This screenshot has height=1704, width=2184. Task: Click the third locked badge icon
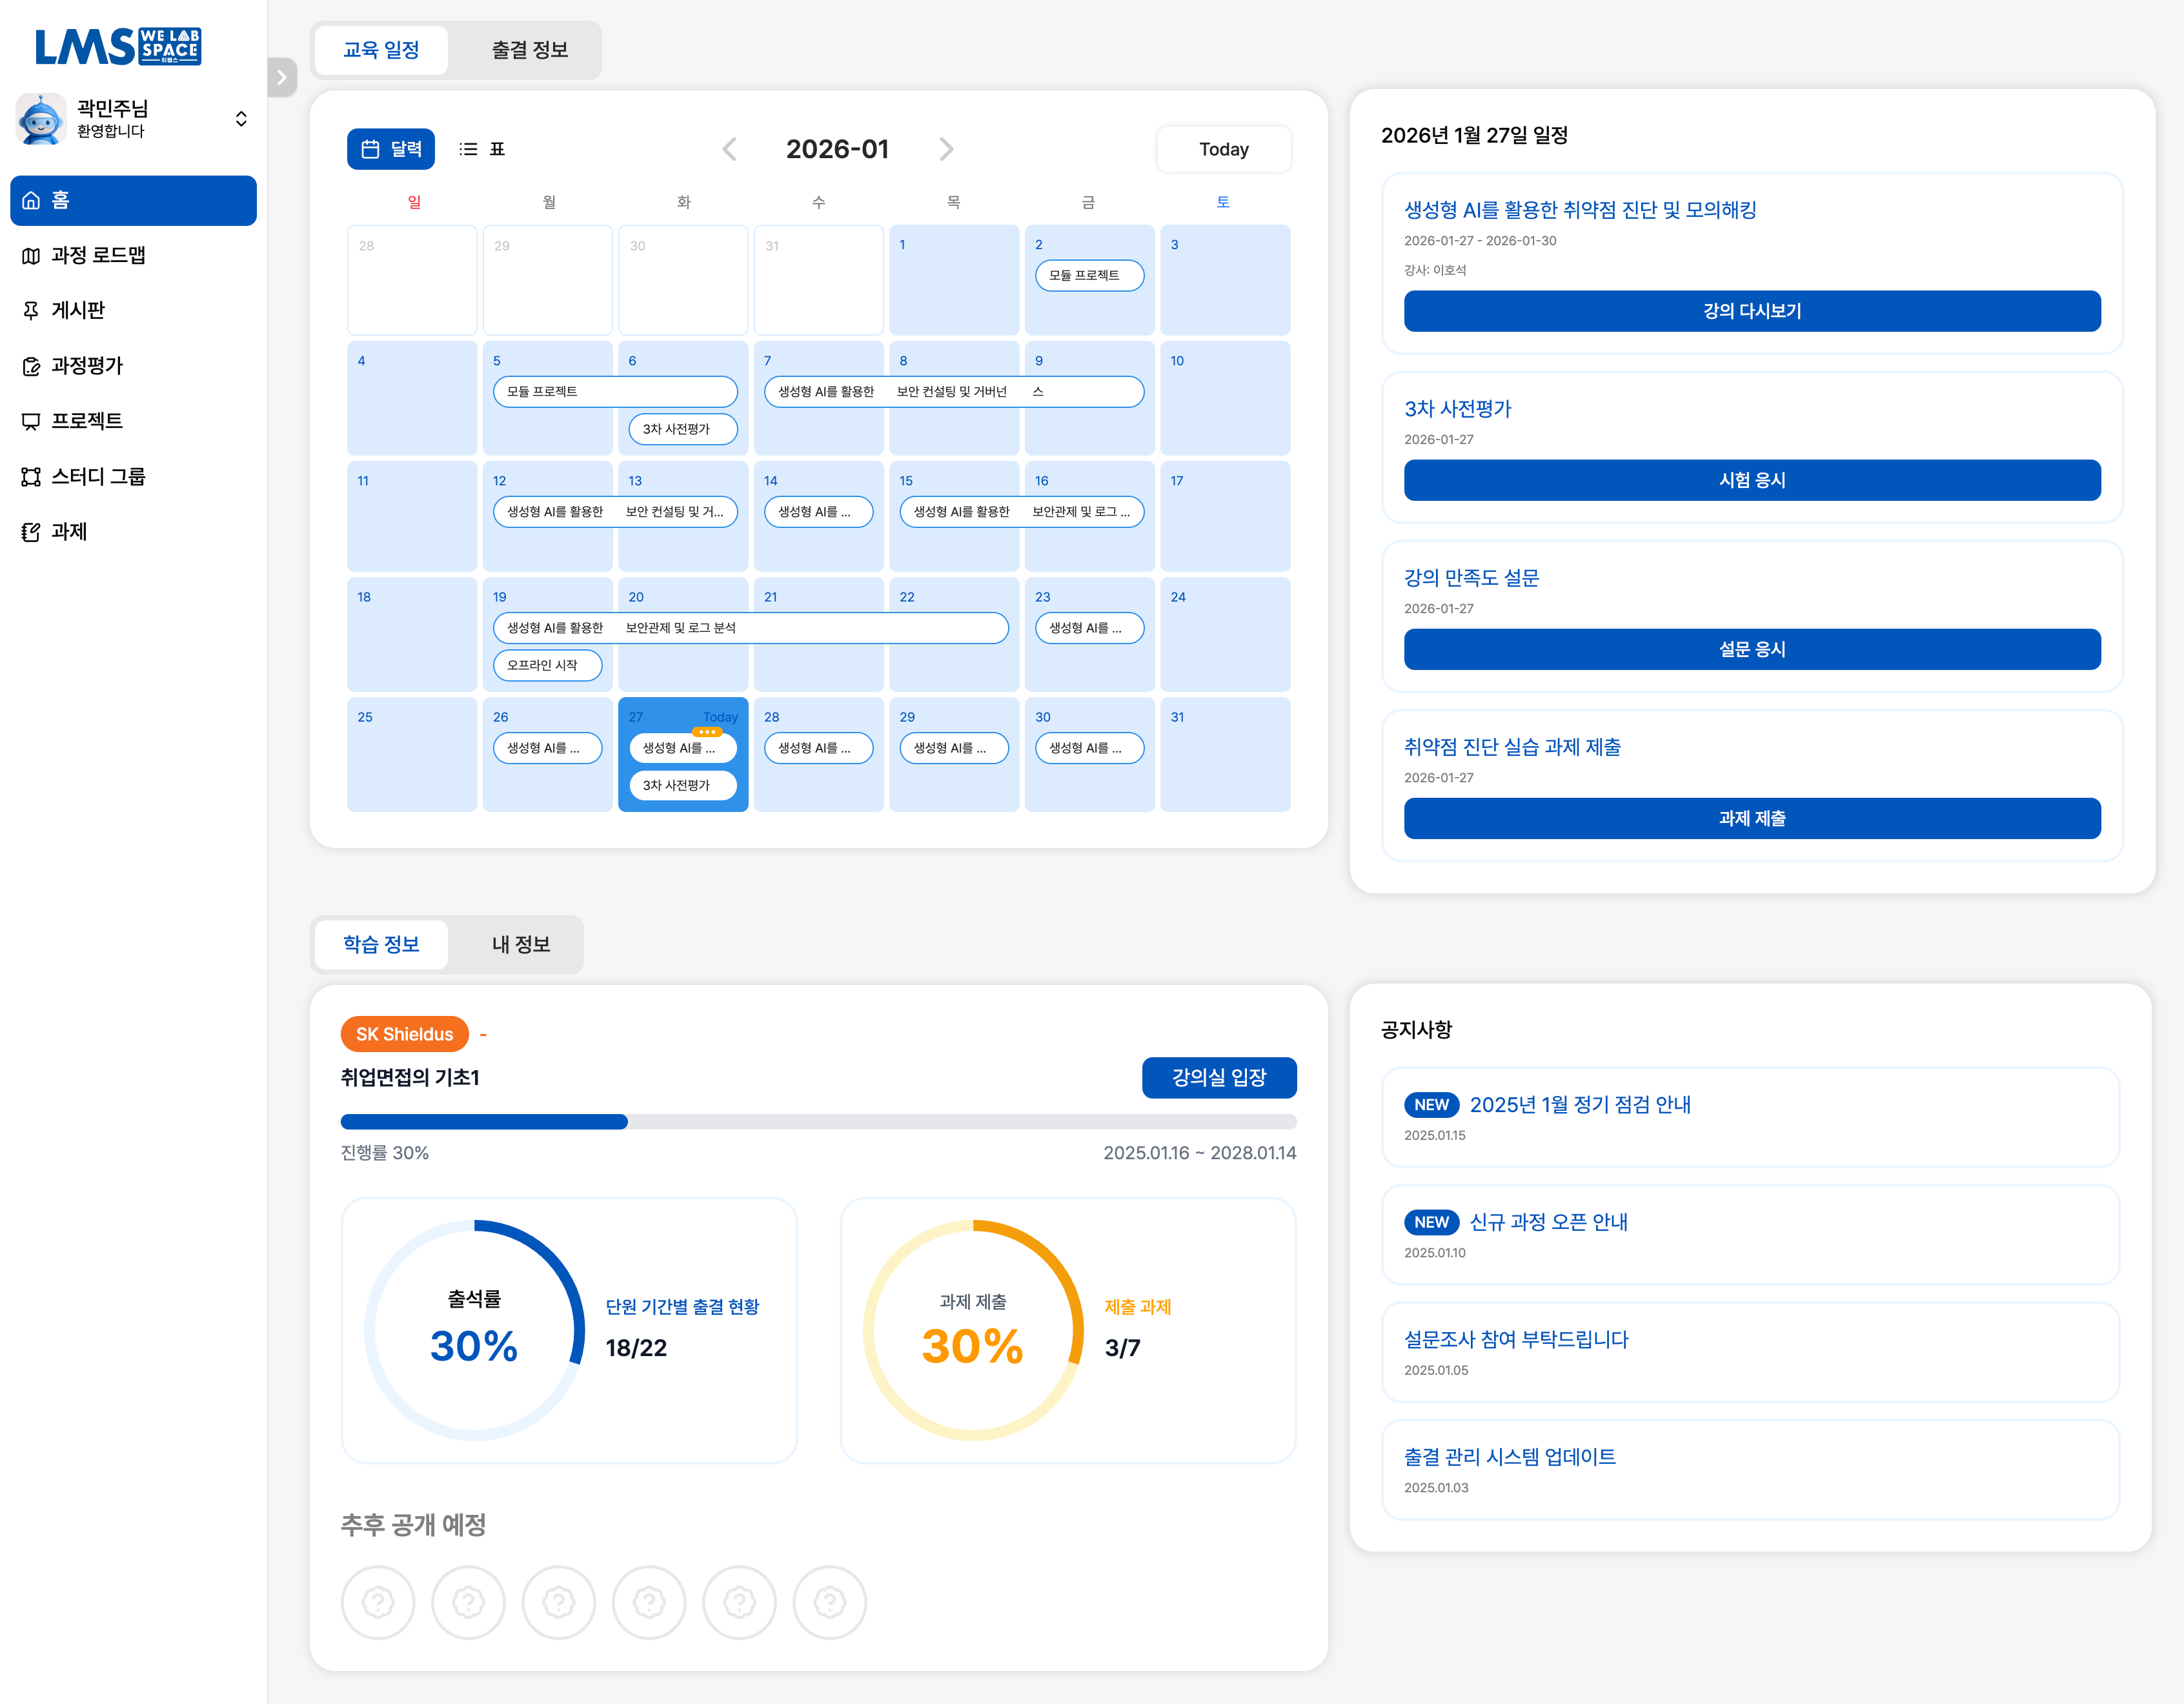[x=558, y=1602]
